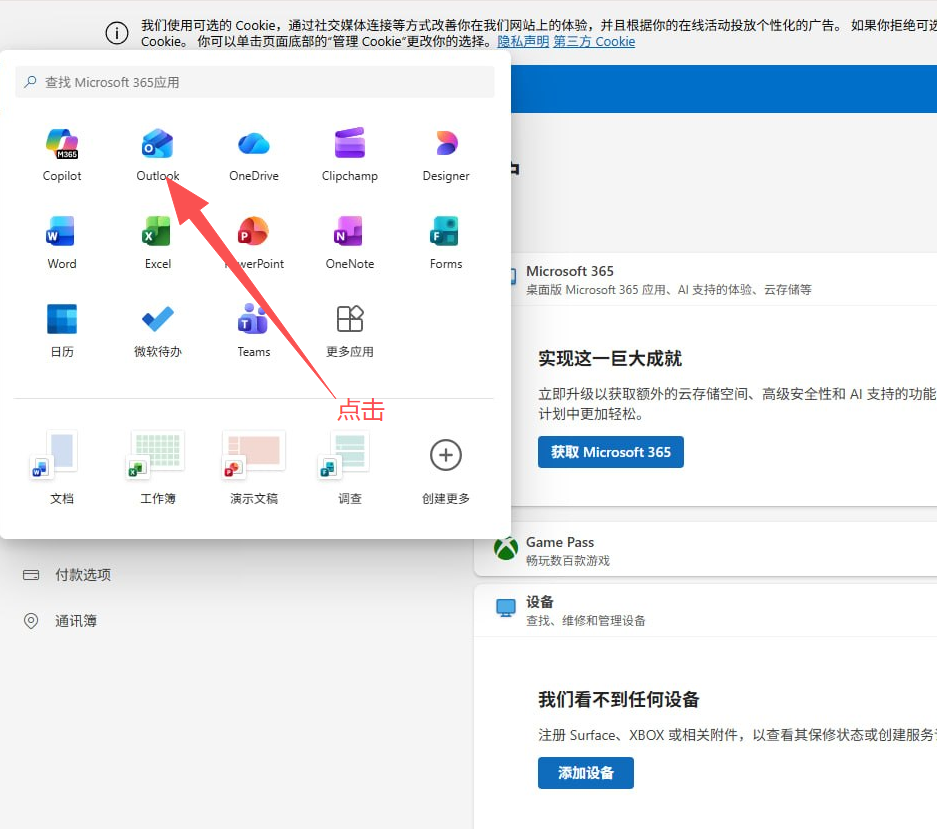Open the Copilot M365 app
The image size is (937, 829).
62,154
